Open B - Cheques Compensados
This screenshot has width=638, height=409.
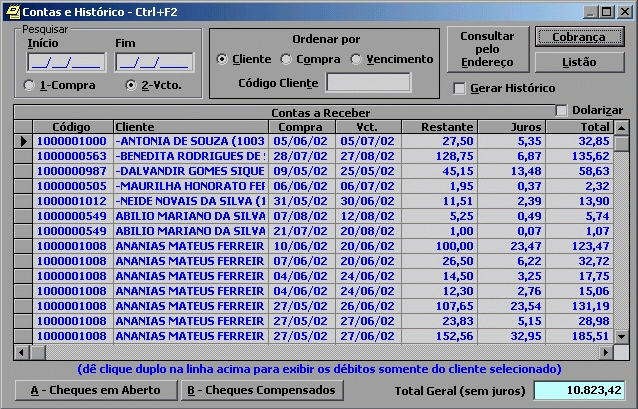pos(261,389)
